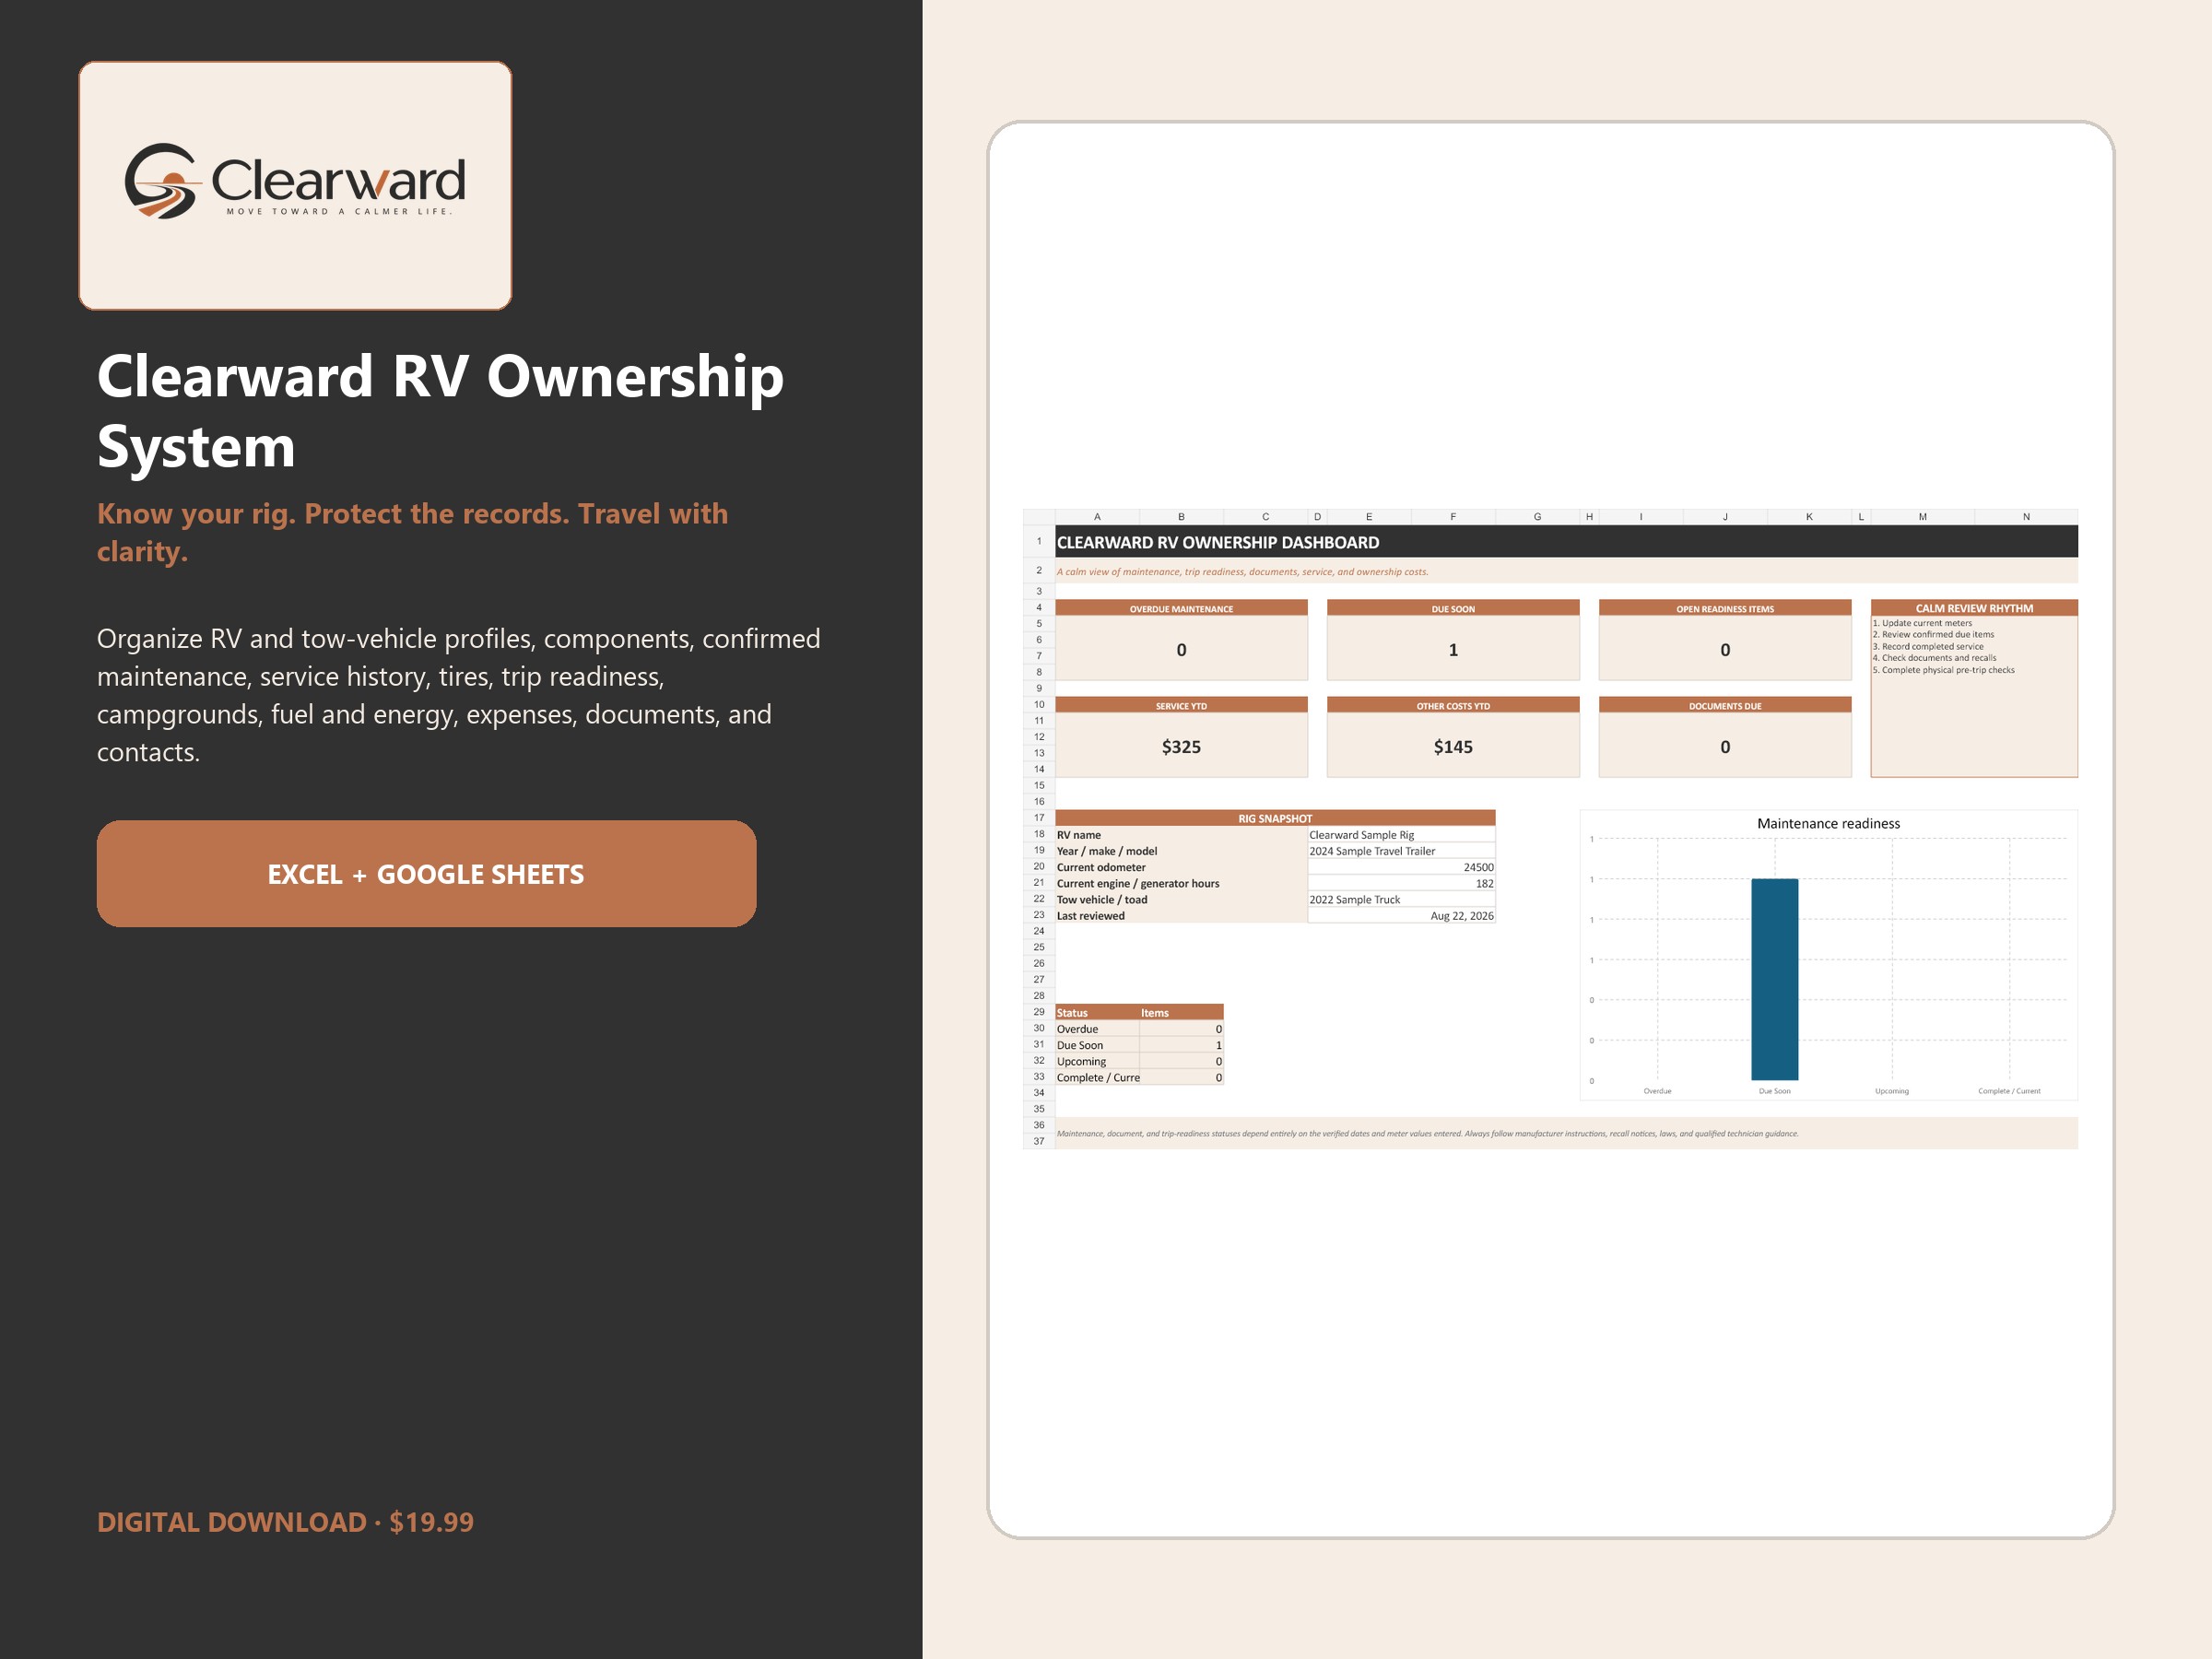The height and width of the screenshot is (1659, 2212).
Task: Click '4. Check documents and recalls' line
Action: (1934, 658)
